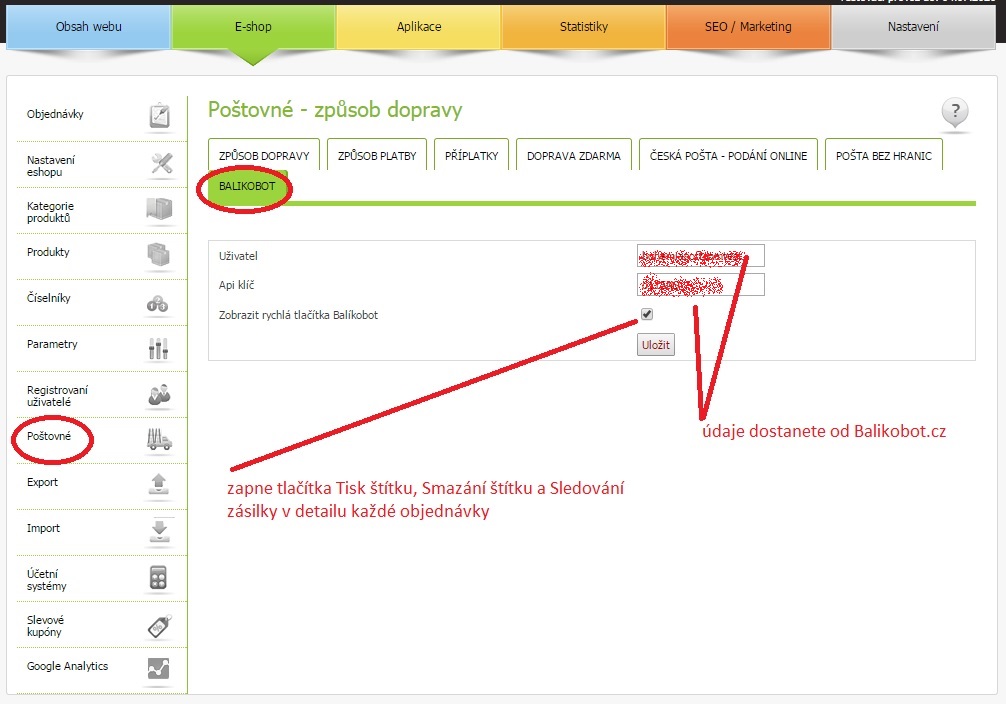Viewport: 1006px width, 704px height.
Task: Navigate to Slevové kupóny in the sidebar
Action: [x=45, y=626]
